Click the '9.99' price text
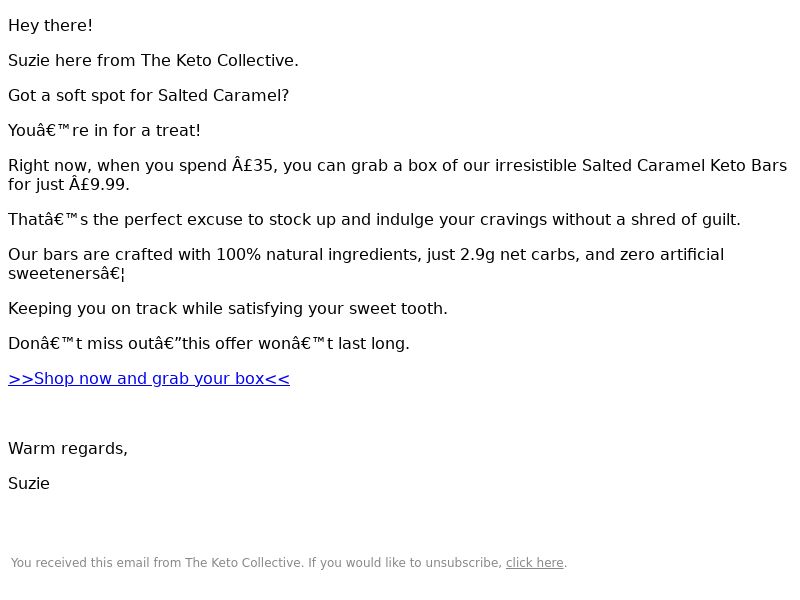The height and width of the screenshot is (600, 800). coord(108,185)
